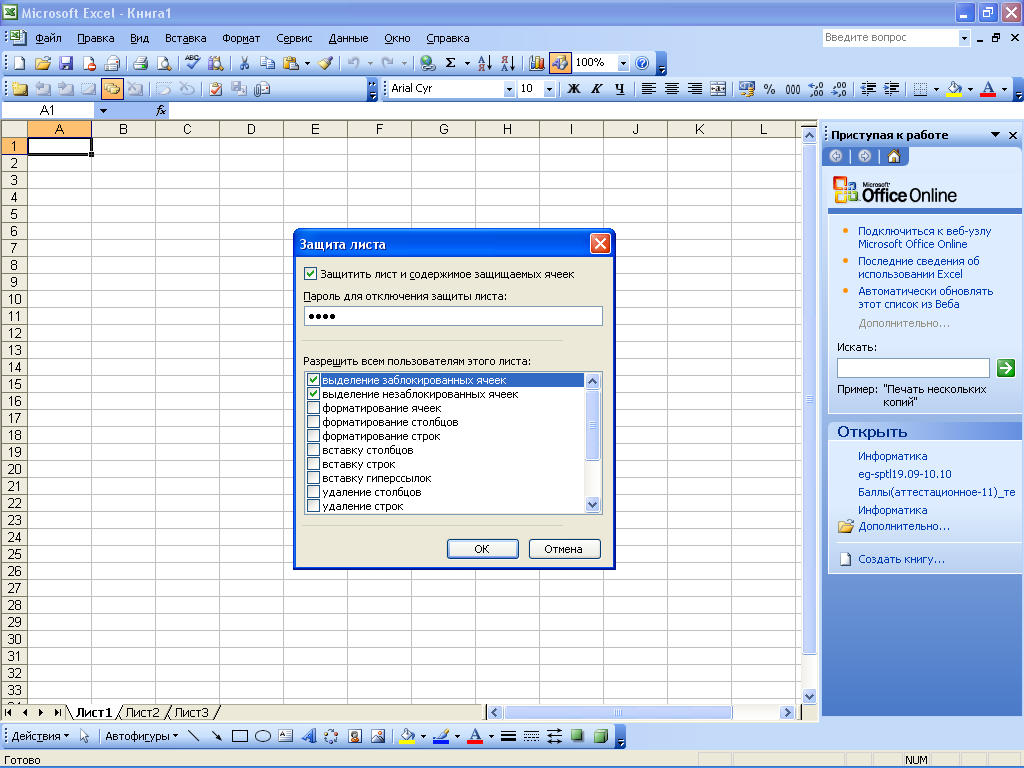This screenshot has height=768, width=1024.
Task: Activate the Format Painter brush
Action: pyautogui.click(x=326, y=63)
